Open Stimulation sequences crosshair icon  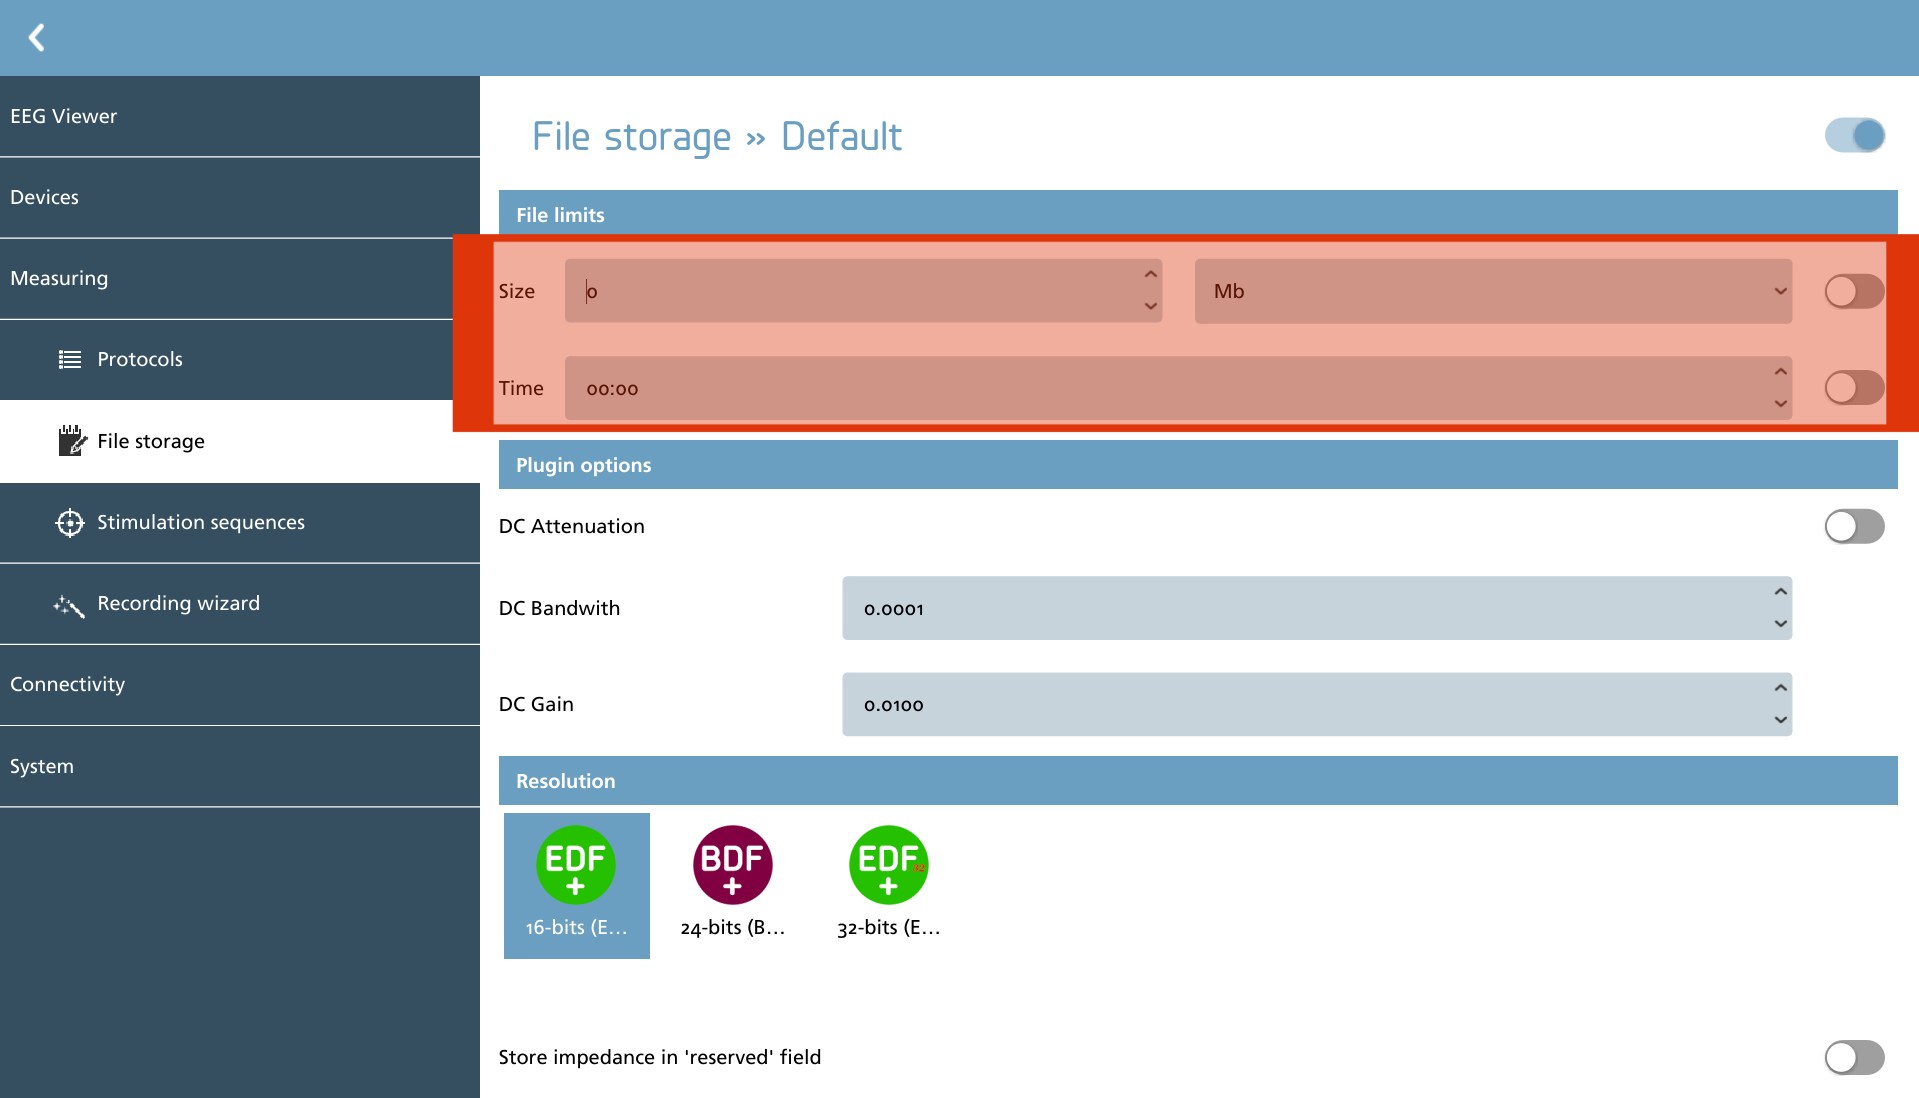(69, 522)
